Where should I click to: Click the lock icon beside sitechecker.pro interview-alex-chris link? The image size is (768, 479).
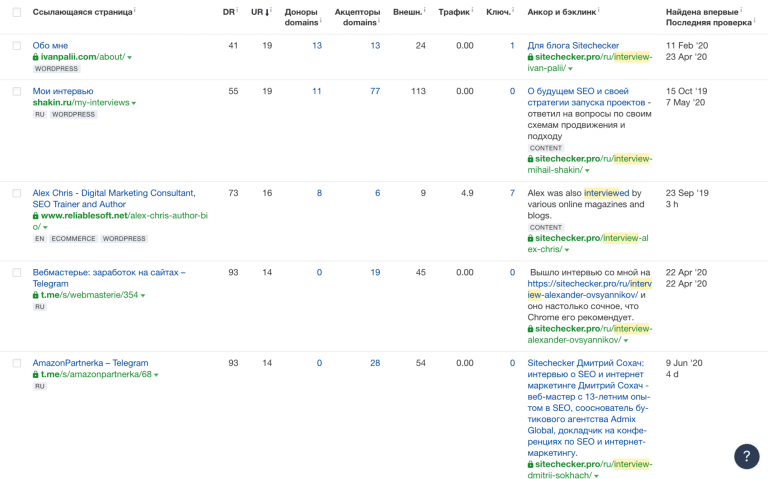tap(530, 239)
